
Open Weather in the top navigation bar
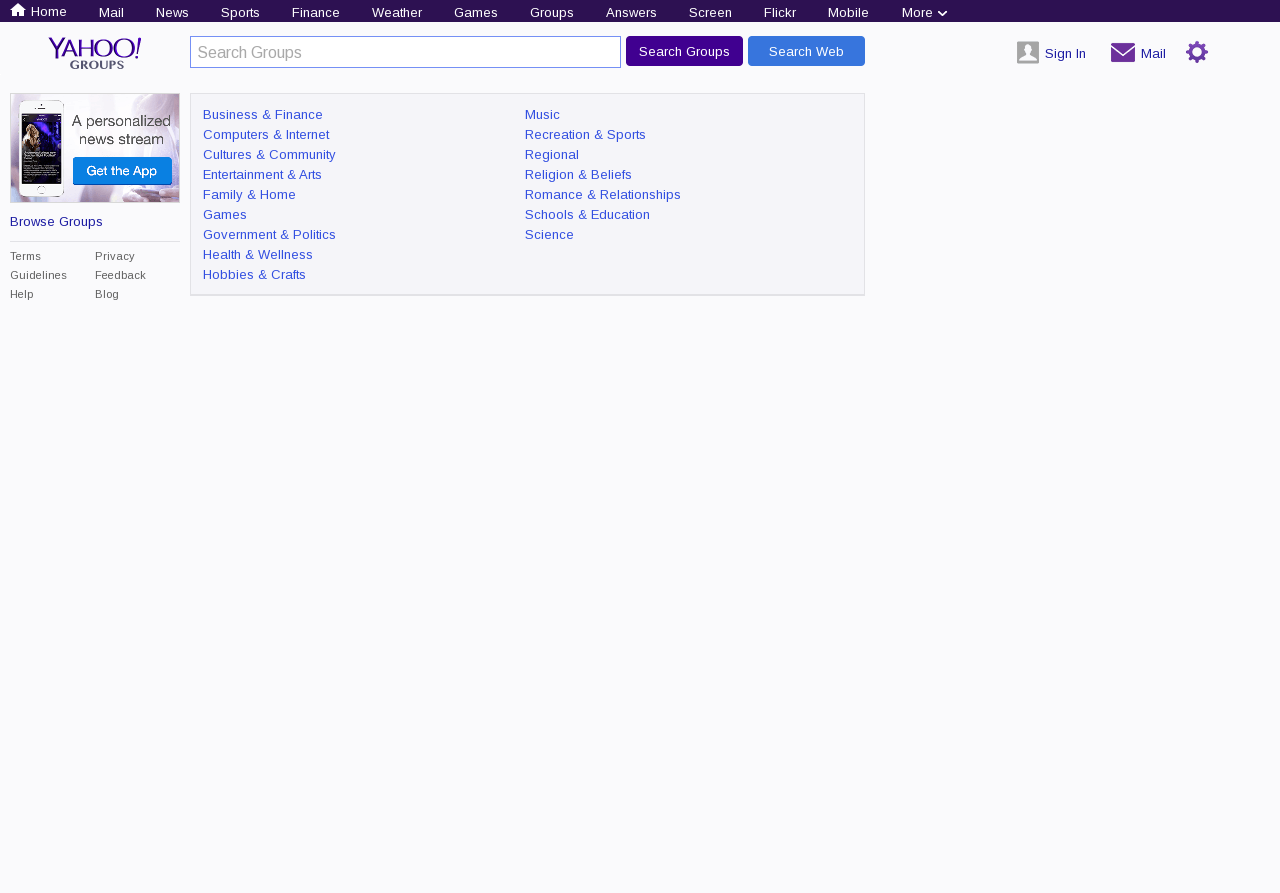pos(397,13)
